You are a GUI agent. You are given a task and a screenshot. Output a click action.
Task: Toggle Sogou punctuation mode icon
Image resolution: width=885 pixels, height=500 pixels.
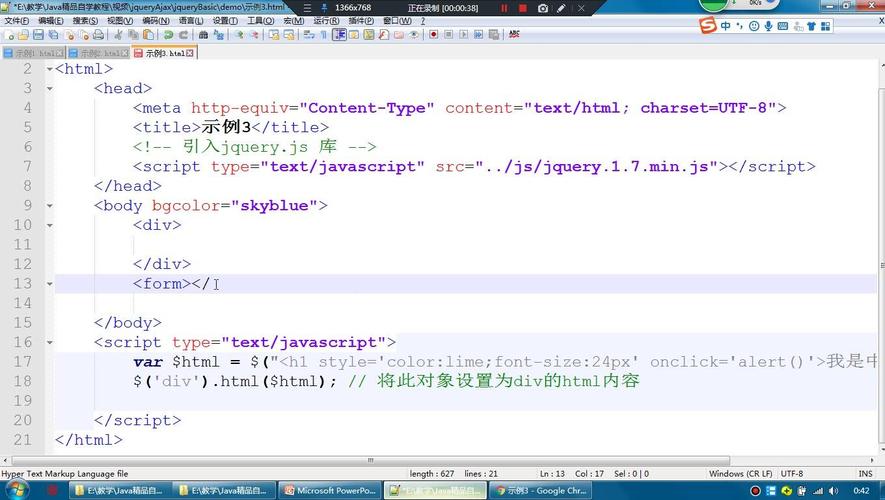click(739, 26)
